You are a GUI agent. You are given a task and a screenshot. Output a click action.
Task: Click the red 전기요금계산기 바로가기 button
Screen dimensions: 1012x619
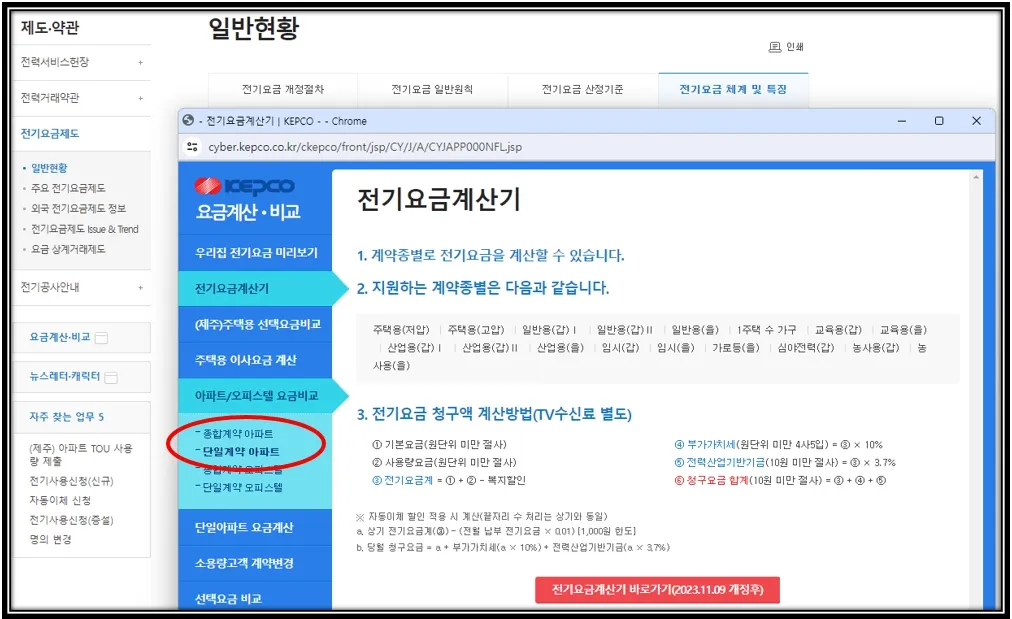656,589
